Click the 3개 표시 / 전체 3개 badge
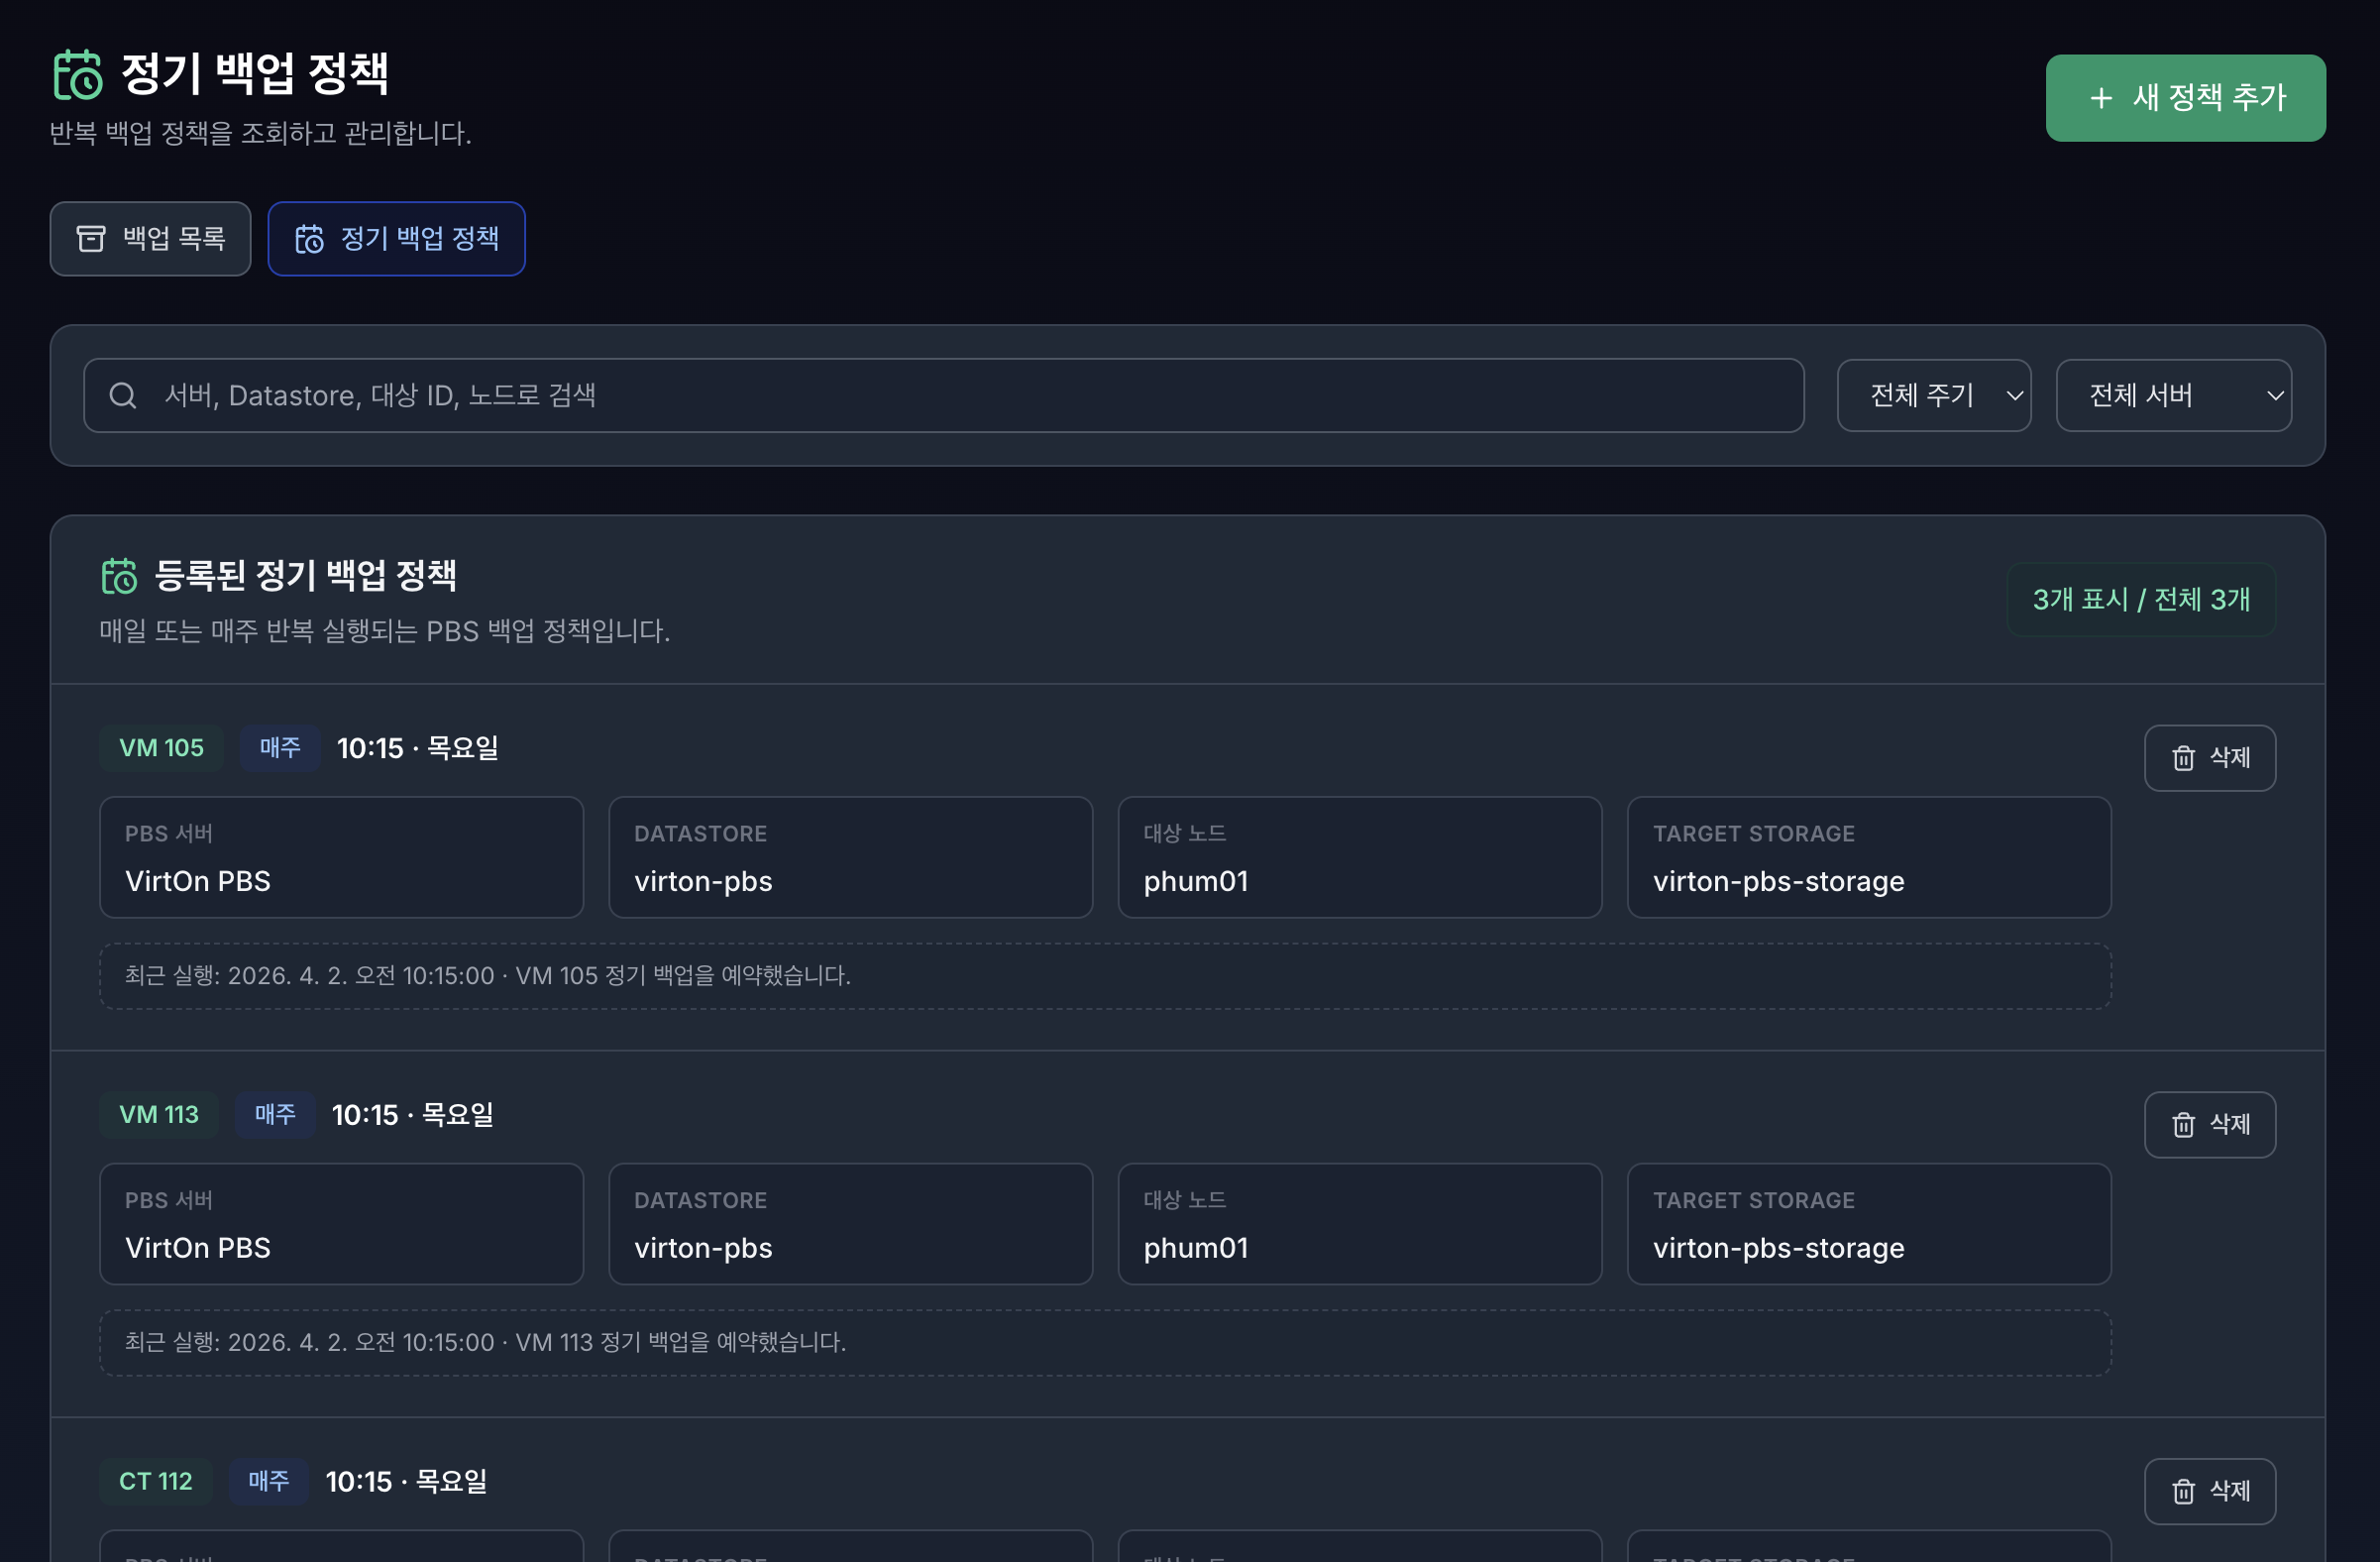 [x=2141, y=599]
